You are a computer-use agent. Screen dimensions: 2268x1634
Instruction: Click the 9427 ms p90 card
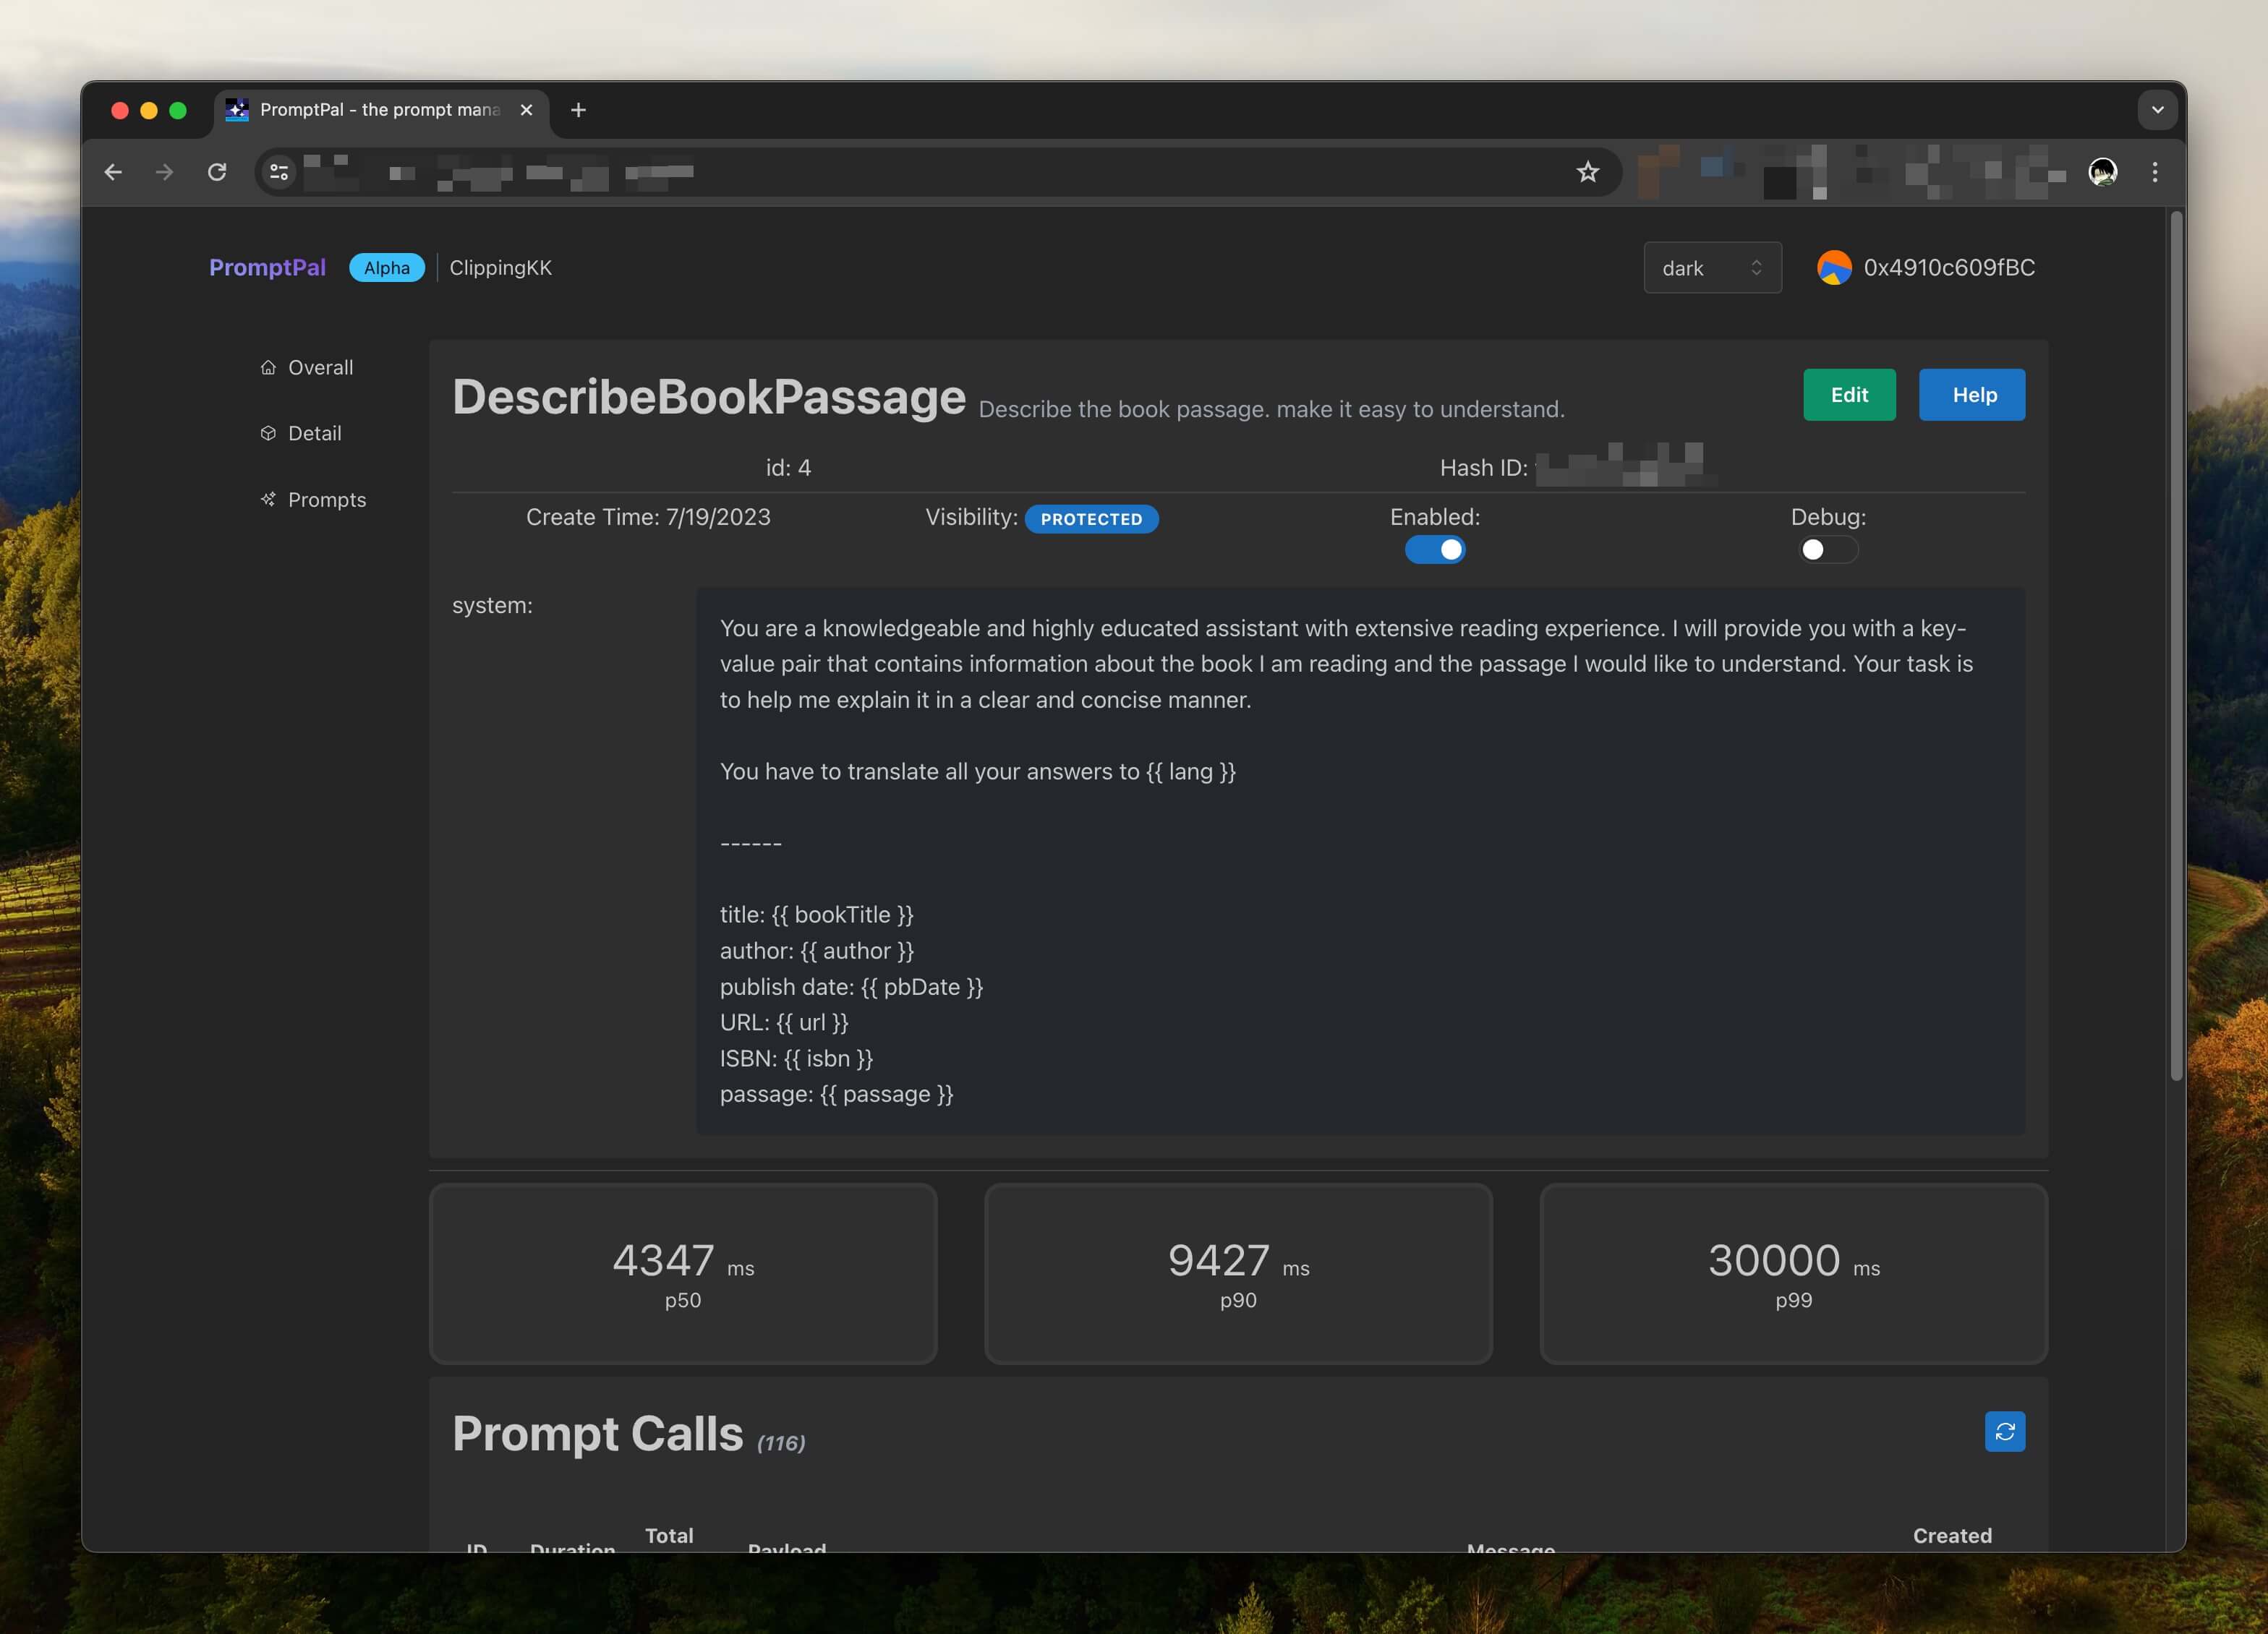(x=1238, y=1273)
